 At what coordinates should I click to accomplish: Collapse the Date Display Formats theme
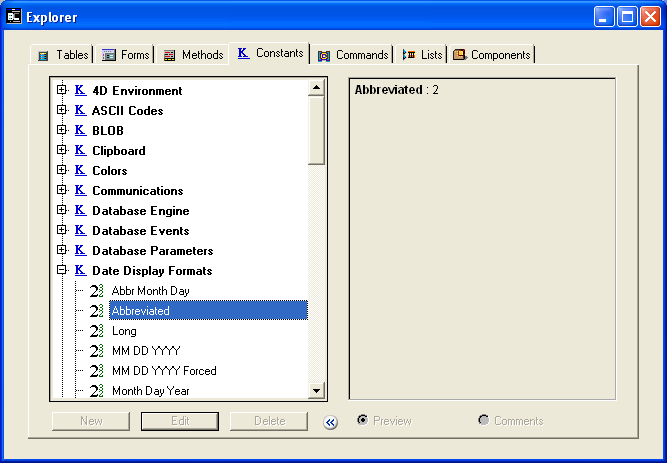coord(62,271)
